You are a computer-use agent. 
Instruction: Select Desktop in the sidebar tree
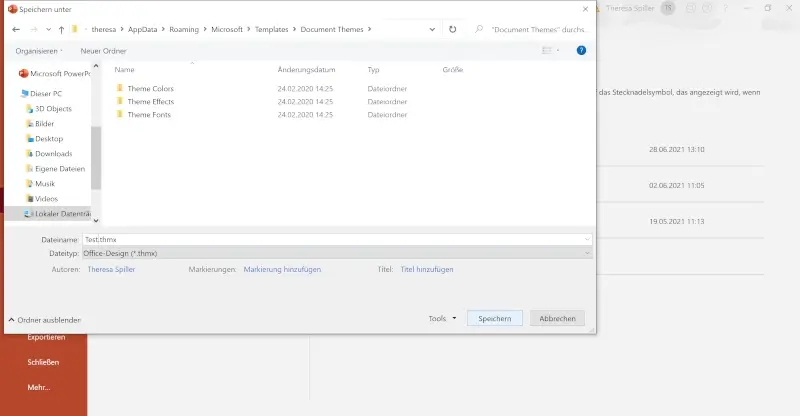[x=49, y=139]
